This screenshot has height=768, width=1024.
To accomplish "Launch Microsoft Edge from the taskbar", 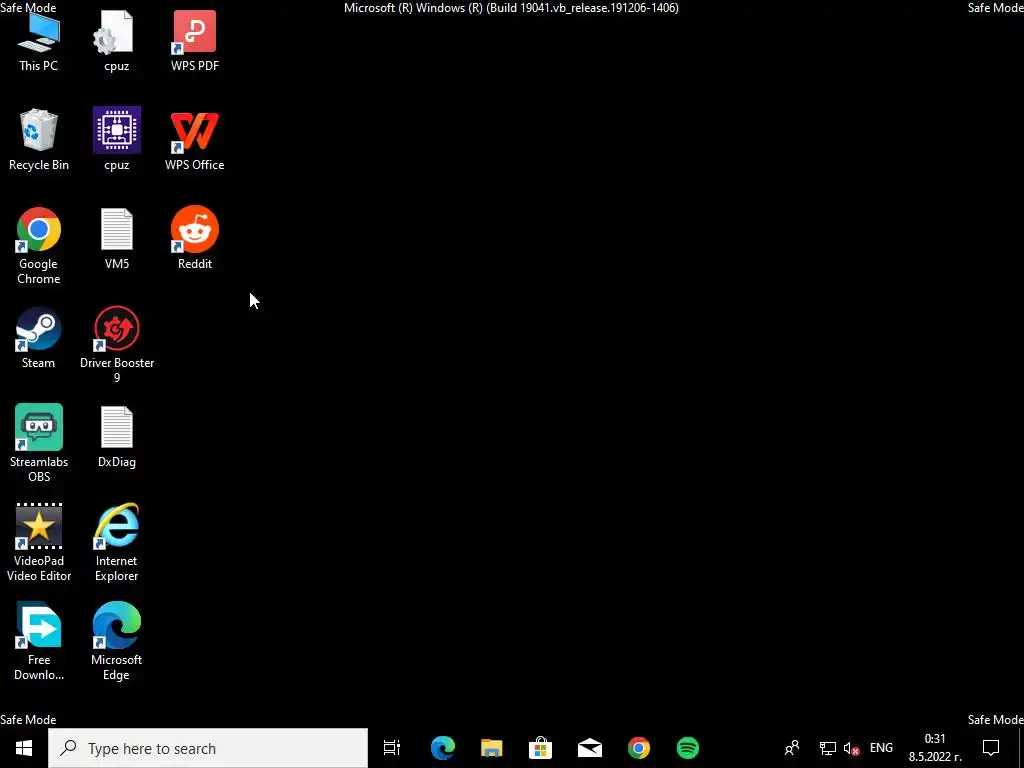I will point(442,748).
